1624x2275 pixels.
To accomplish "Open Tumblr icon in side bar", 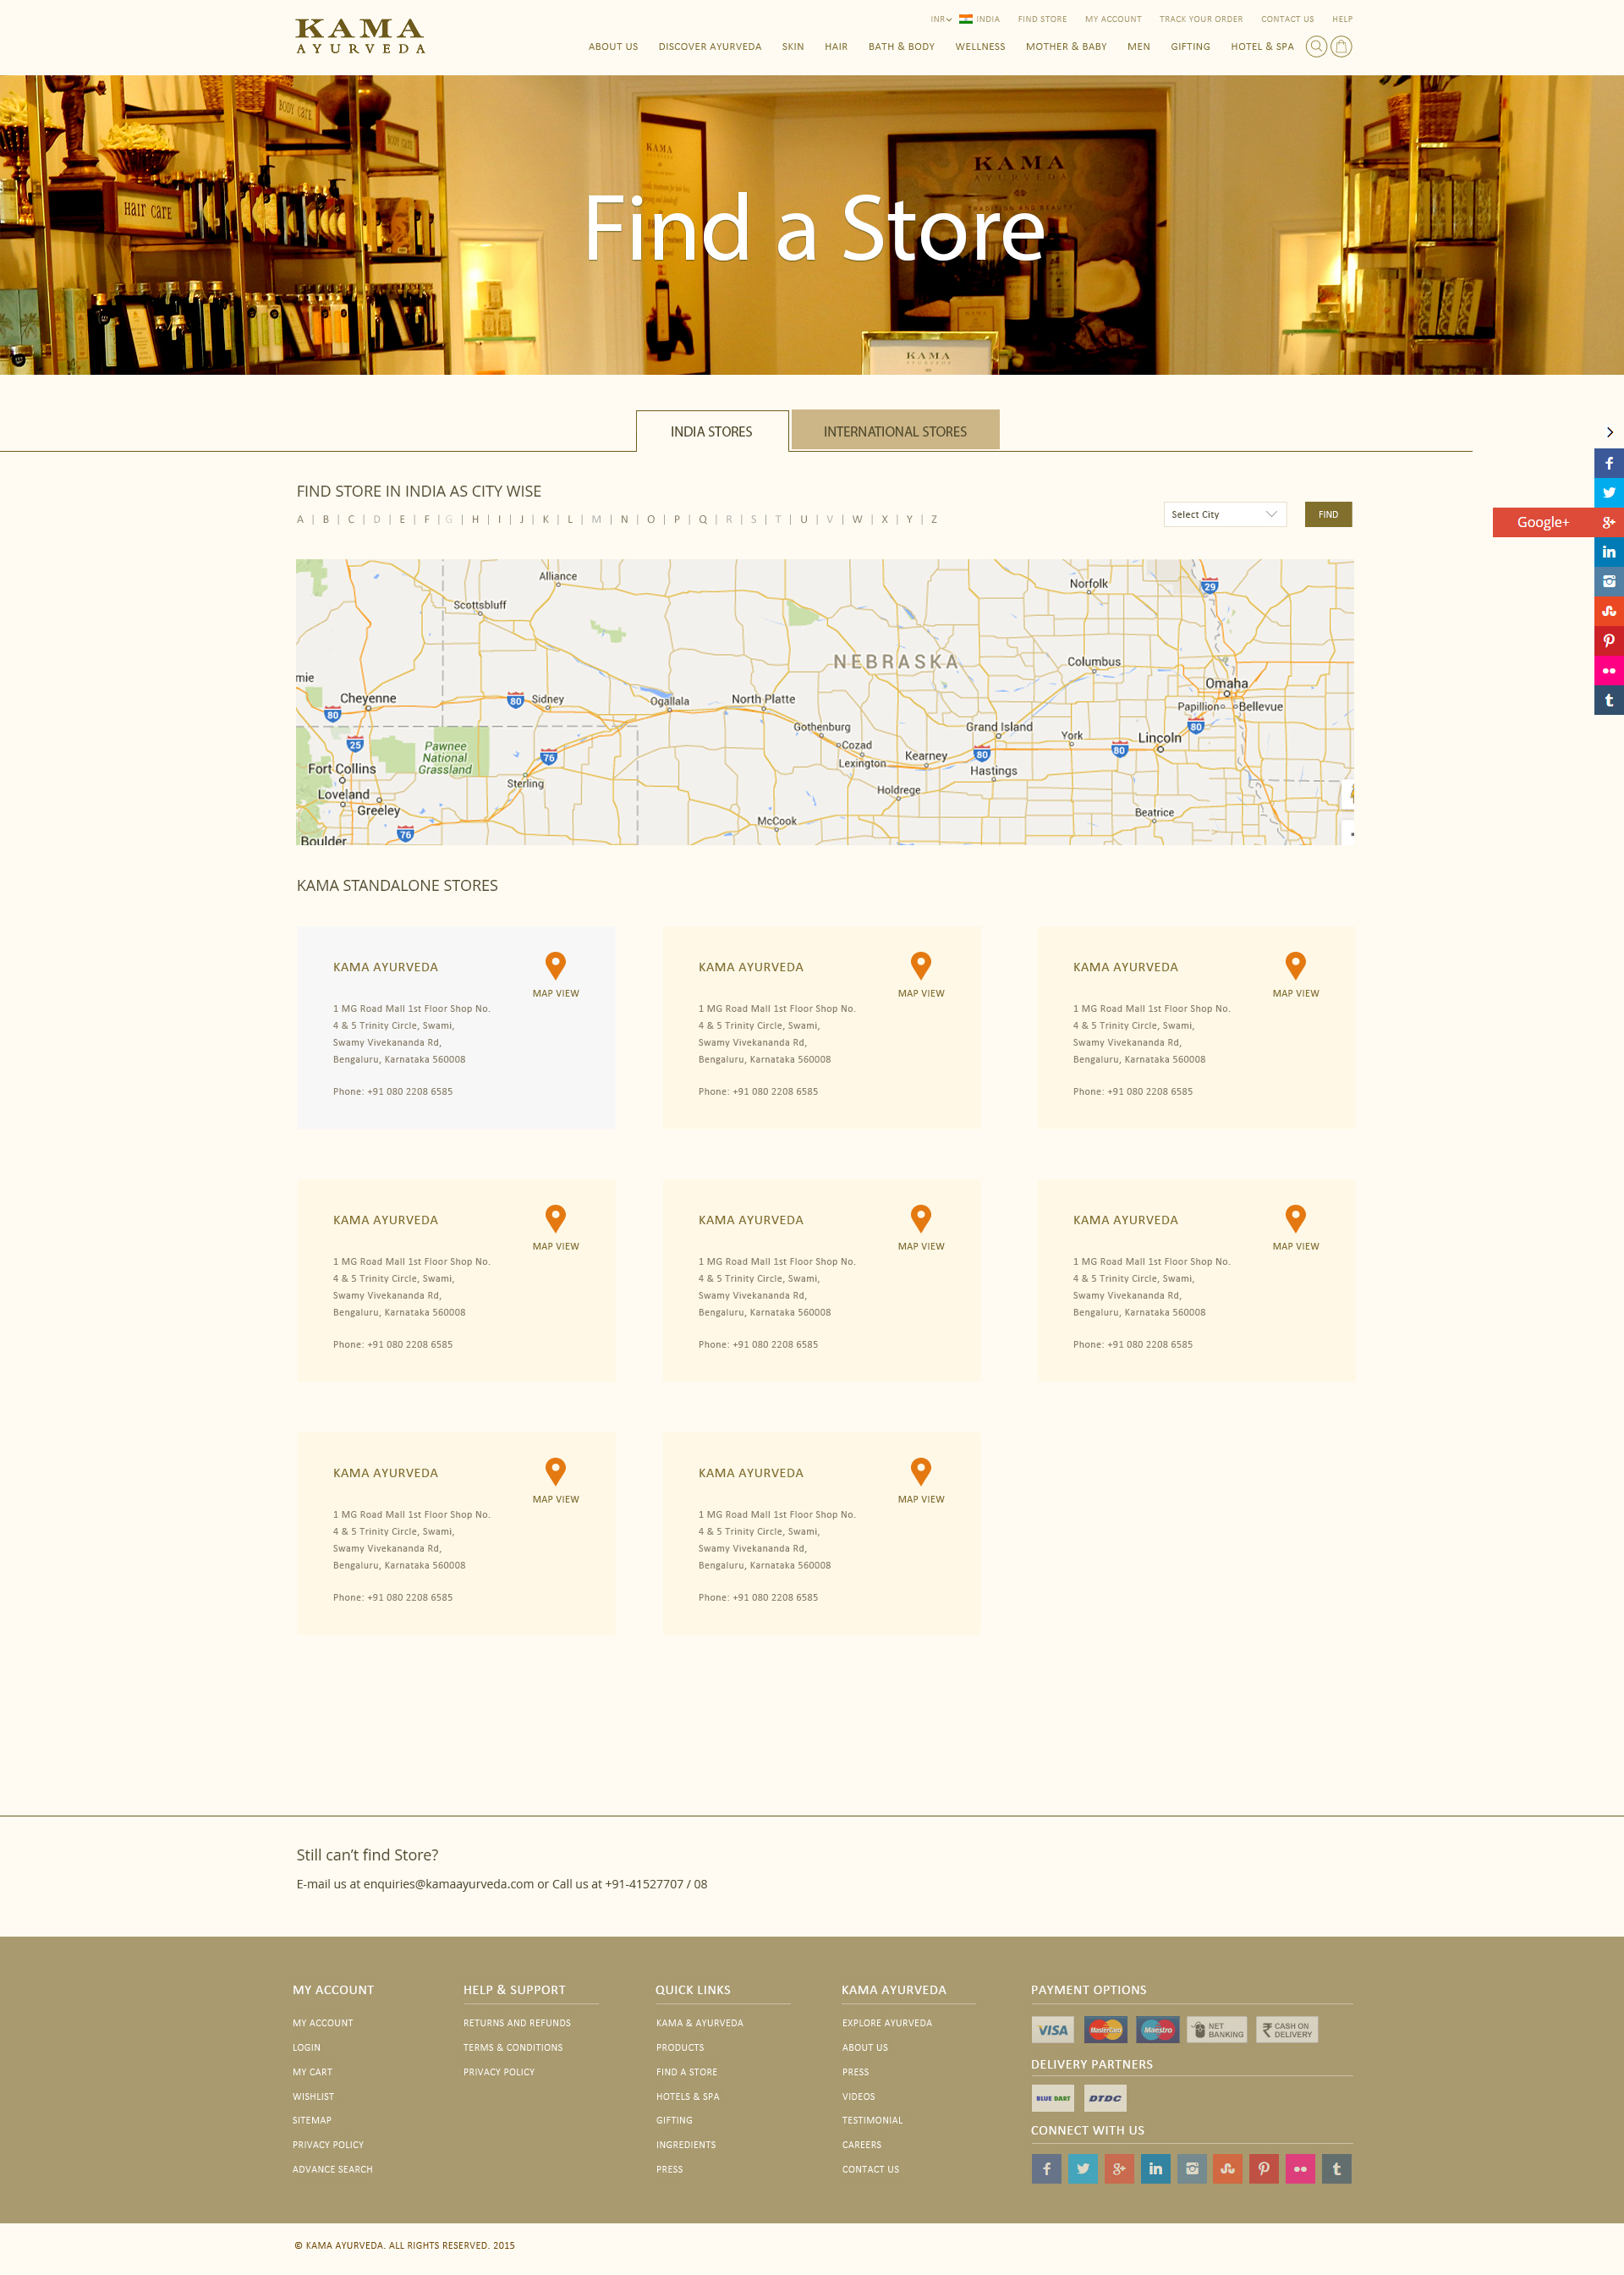I will 1609,700.
